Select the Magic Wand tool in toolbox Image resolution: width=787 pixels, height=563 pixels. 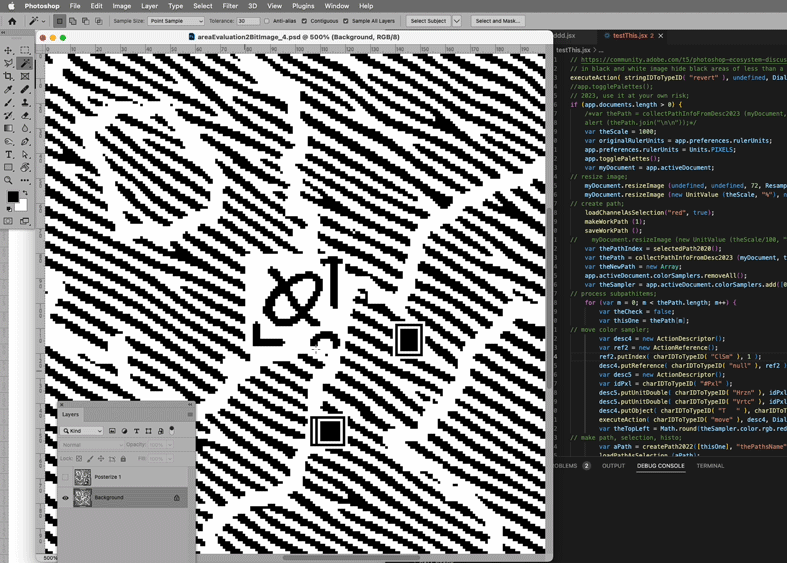pyautogui.click(x=25, y=63)
